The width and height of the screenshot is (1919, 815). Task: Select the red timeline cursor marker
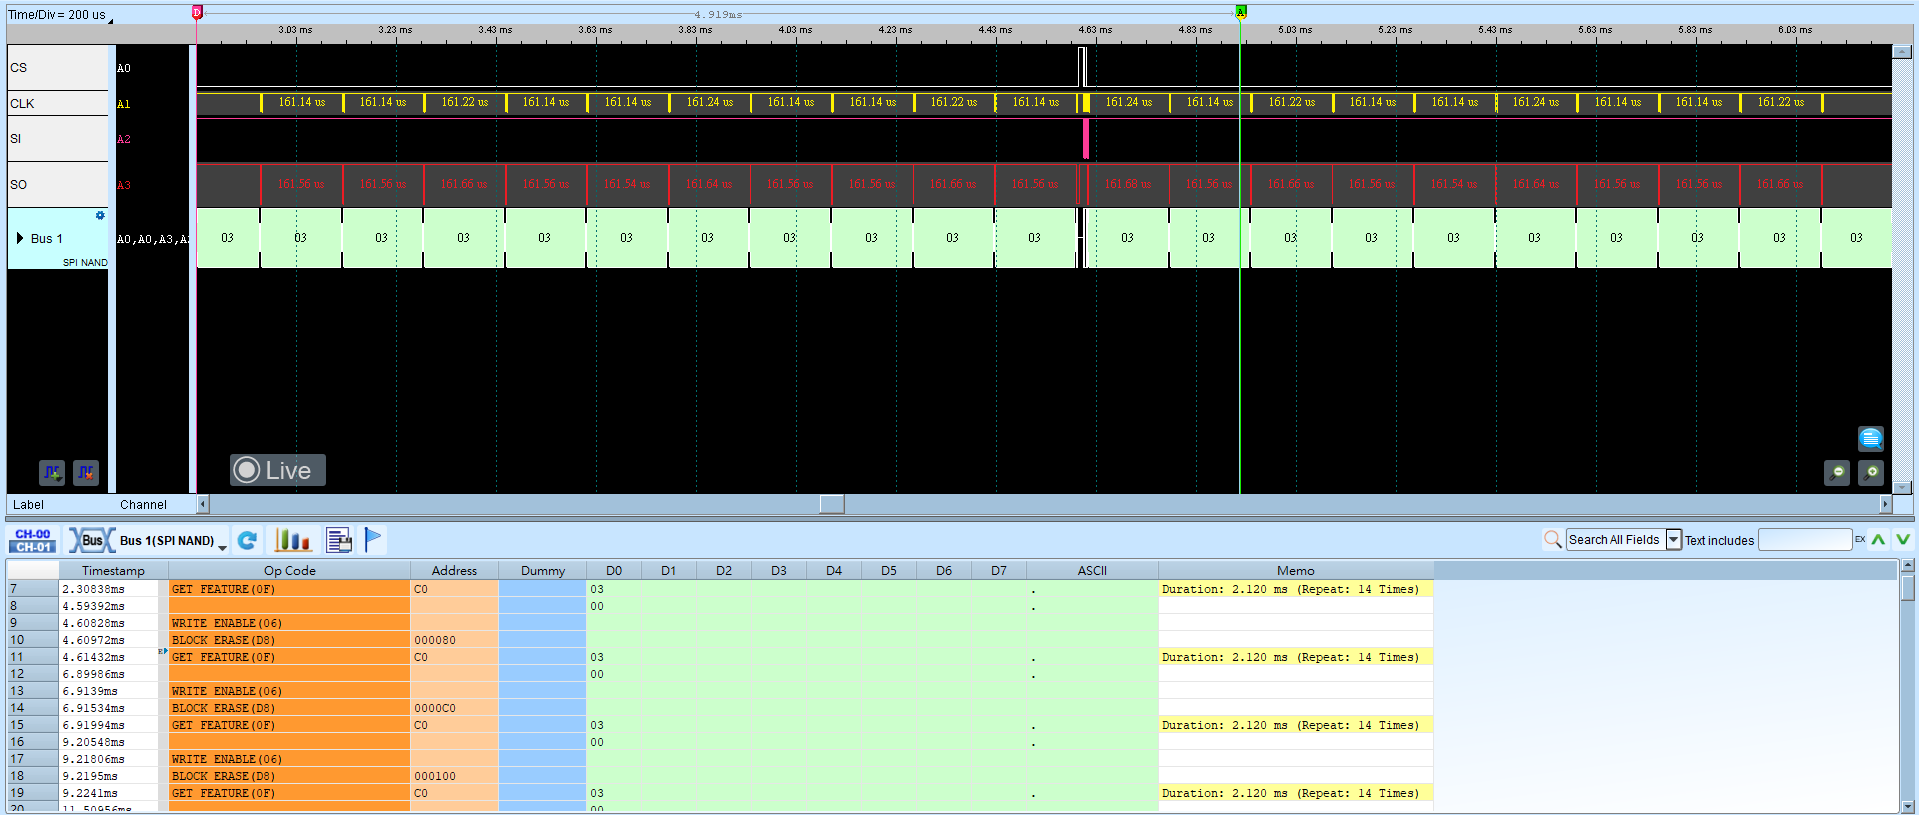pos(197,12)
